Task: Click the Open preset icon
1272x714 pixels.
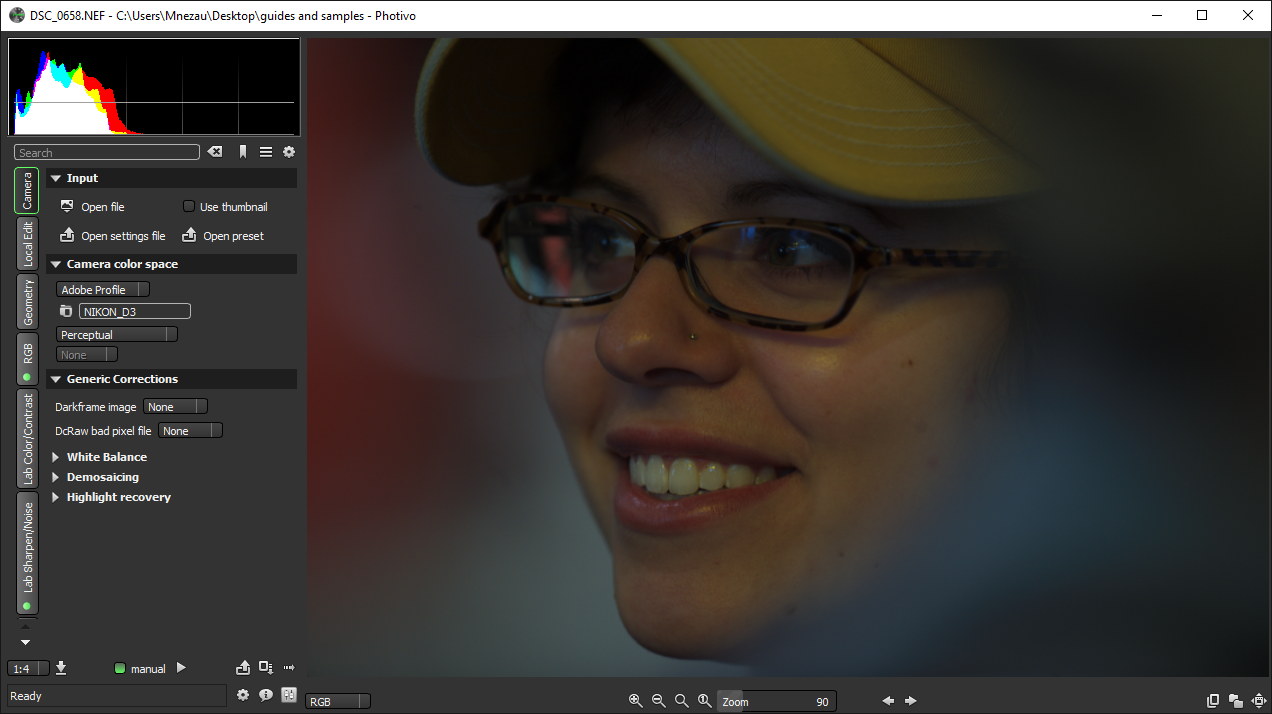Action: point(189,235)
